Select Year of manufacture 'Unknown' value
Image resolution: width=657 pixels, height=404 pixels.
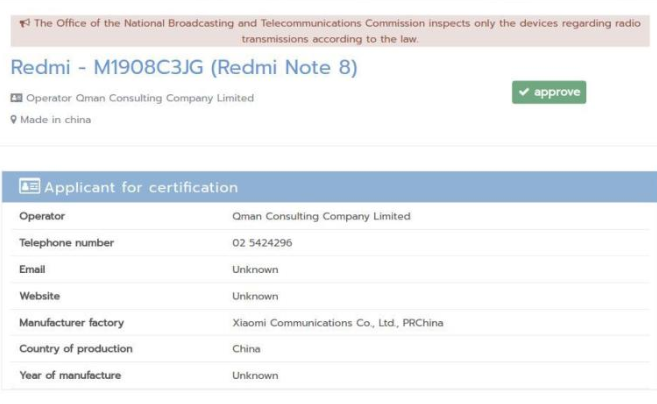click(x=255, y=376)
